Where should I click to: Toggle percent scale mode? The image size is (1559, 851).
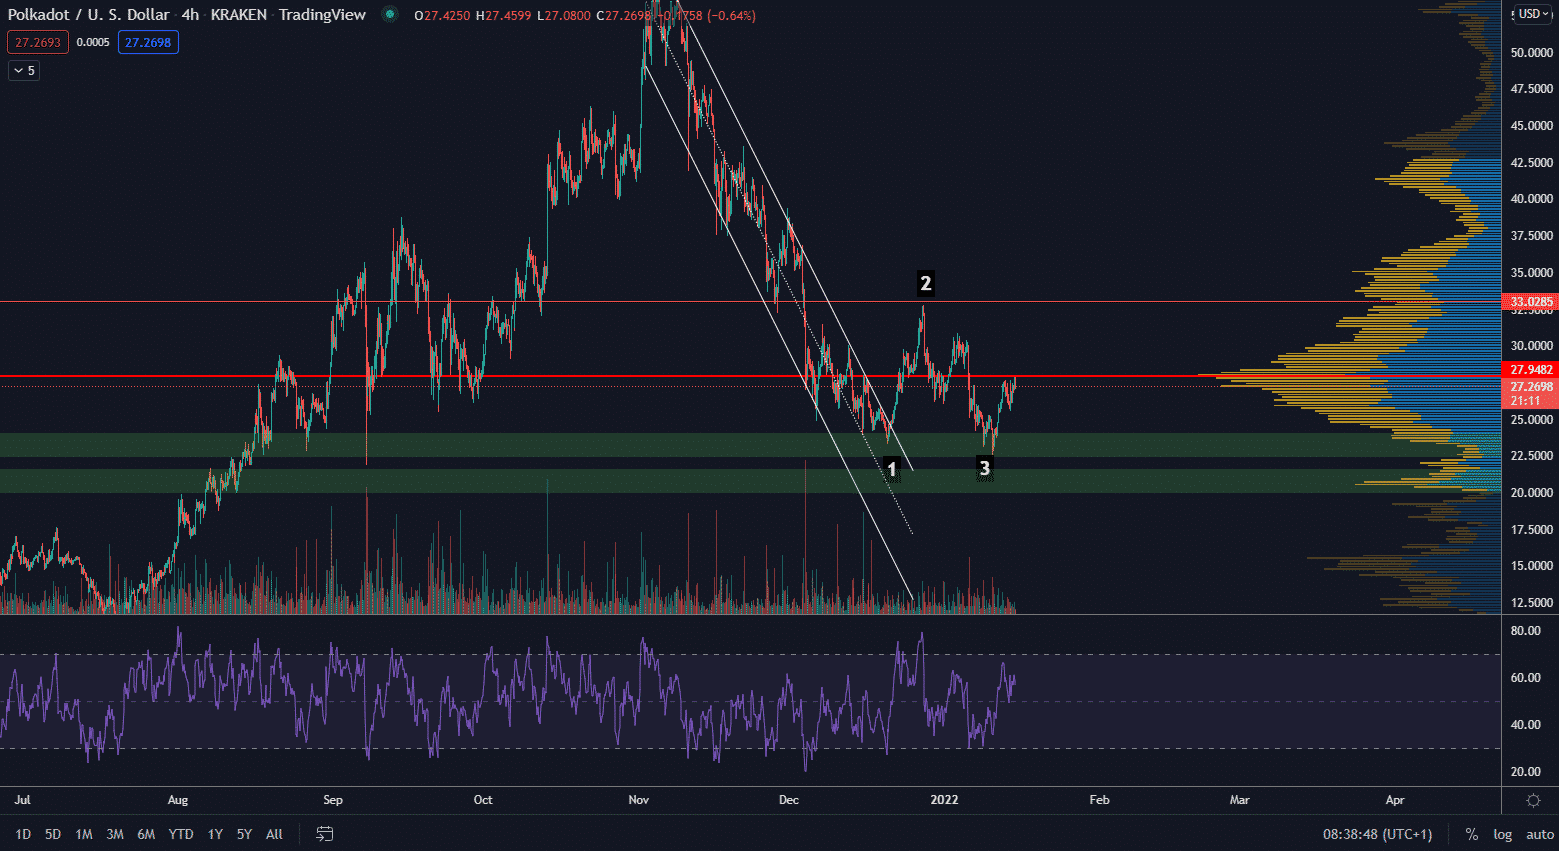[1471, 834]
